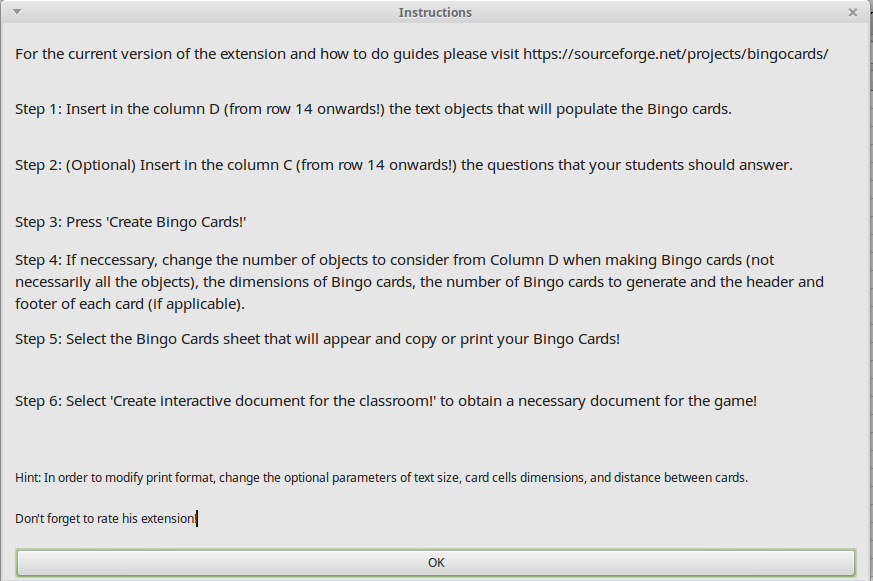Click the Step 3 label
Image resolution: width=873 pixels, height=581 pixels.
38,221
